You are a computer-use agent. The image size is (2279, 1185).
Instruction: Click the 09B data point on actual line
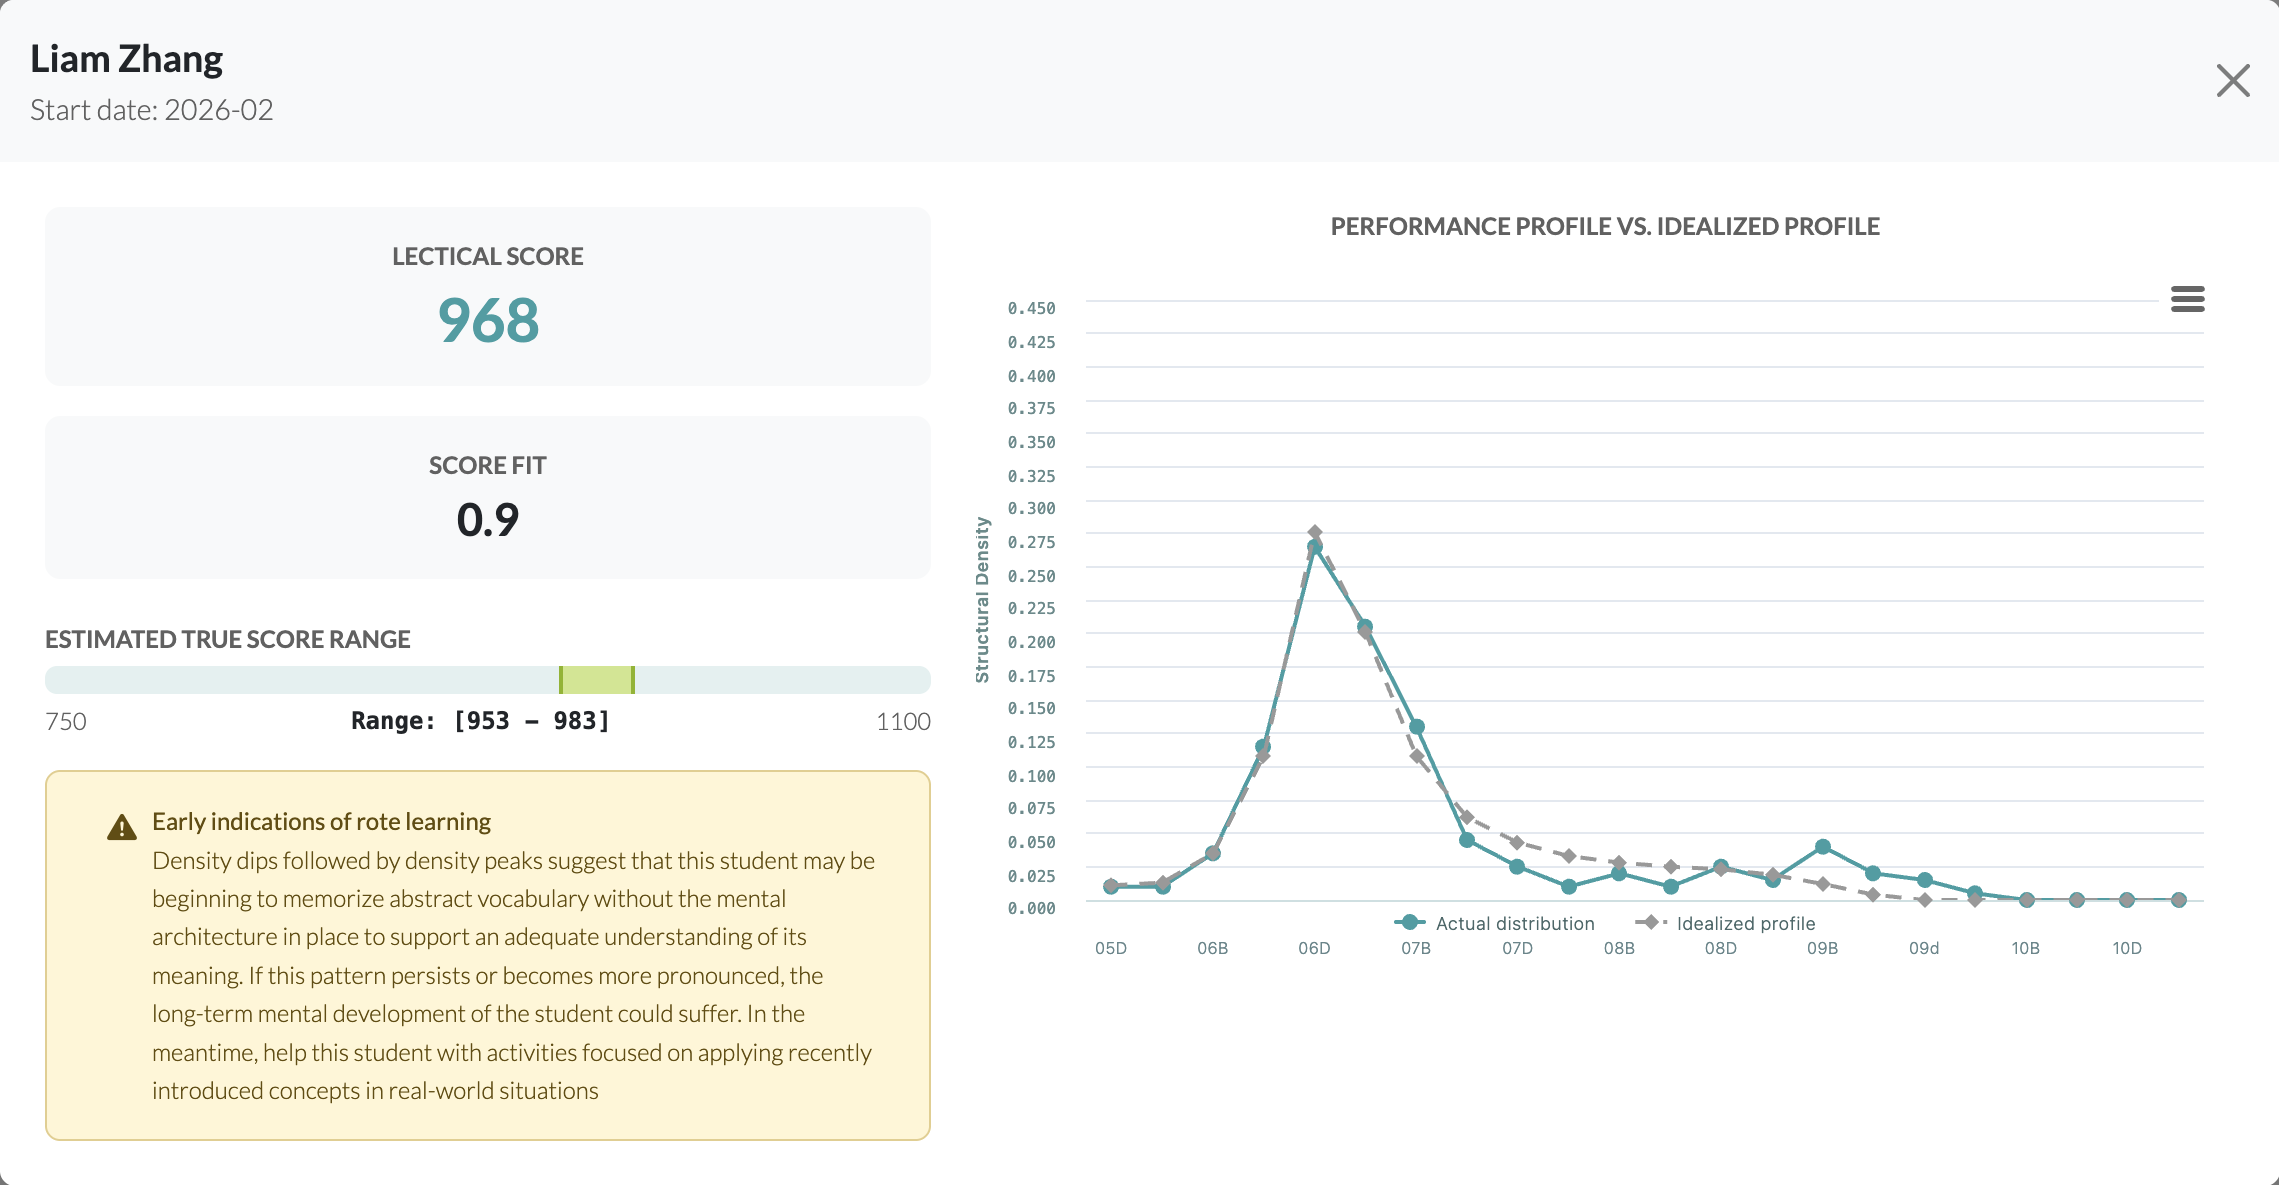pos(1823,847)
